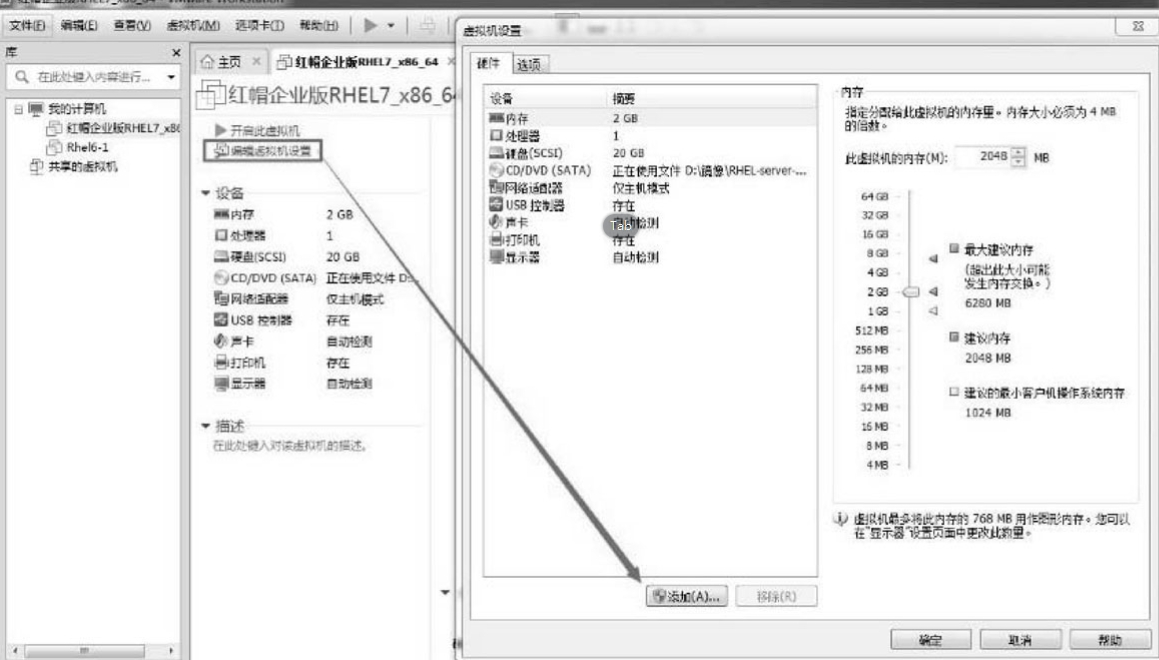Viewport: 1159px width, 660px height.
Task: Click 编辑虚拟机设置 link
Action: (264, 151)
